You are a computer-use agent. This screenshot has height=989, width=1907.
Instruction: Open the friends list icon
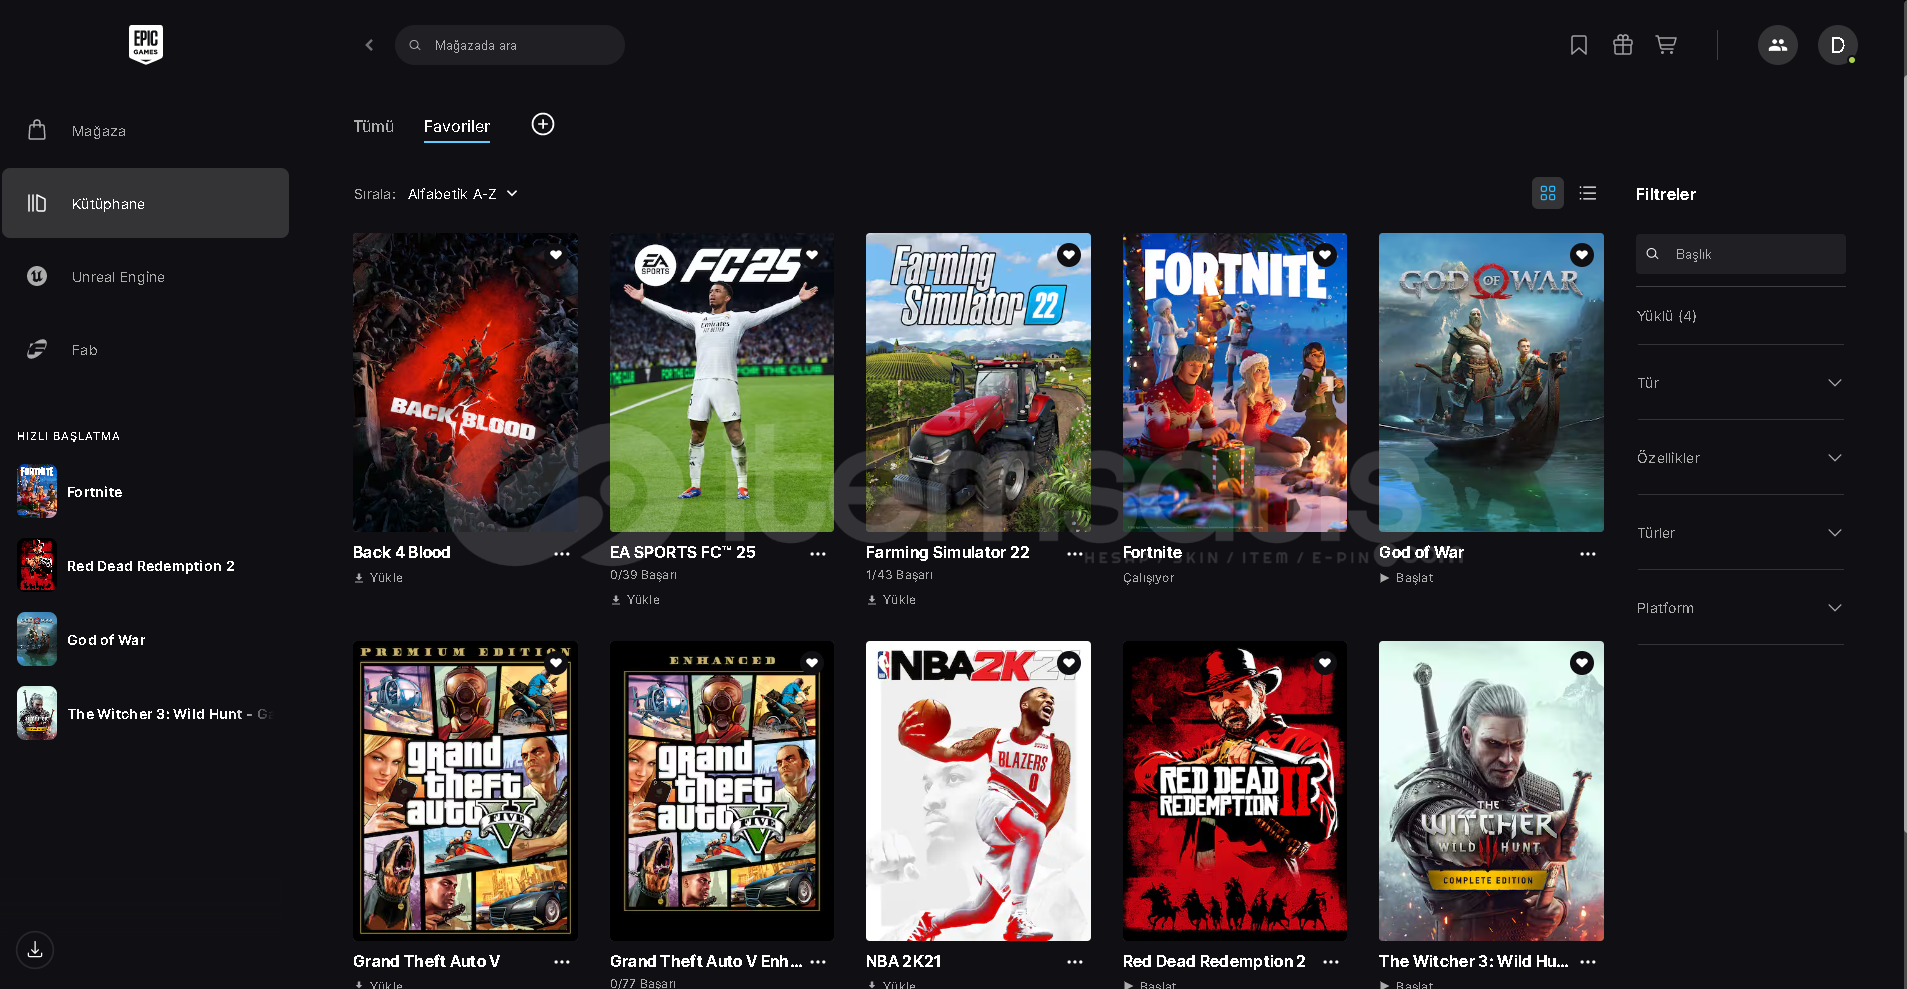coord(1778,45)
